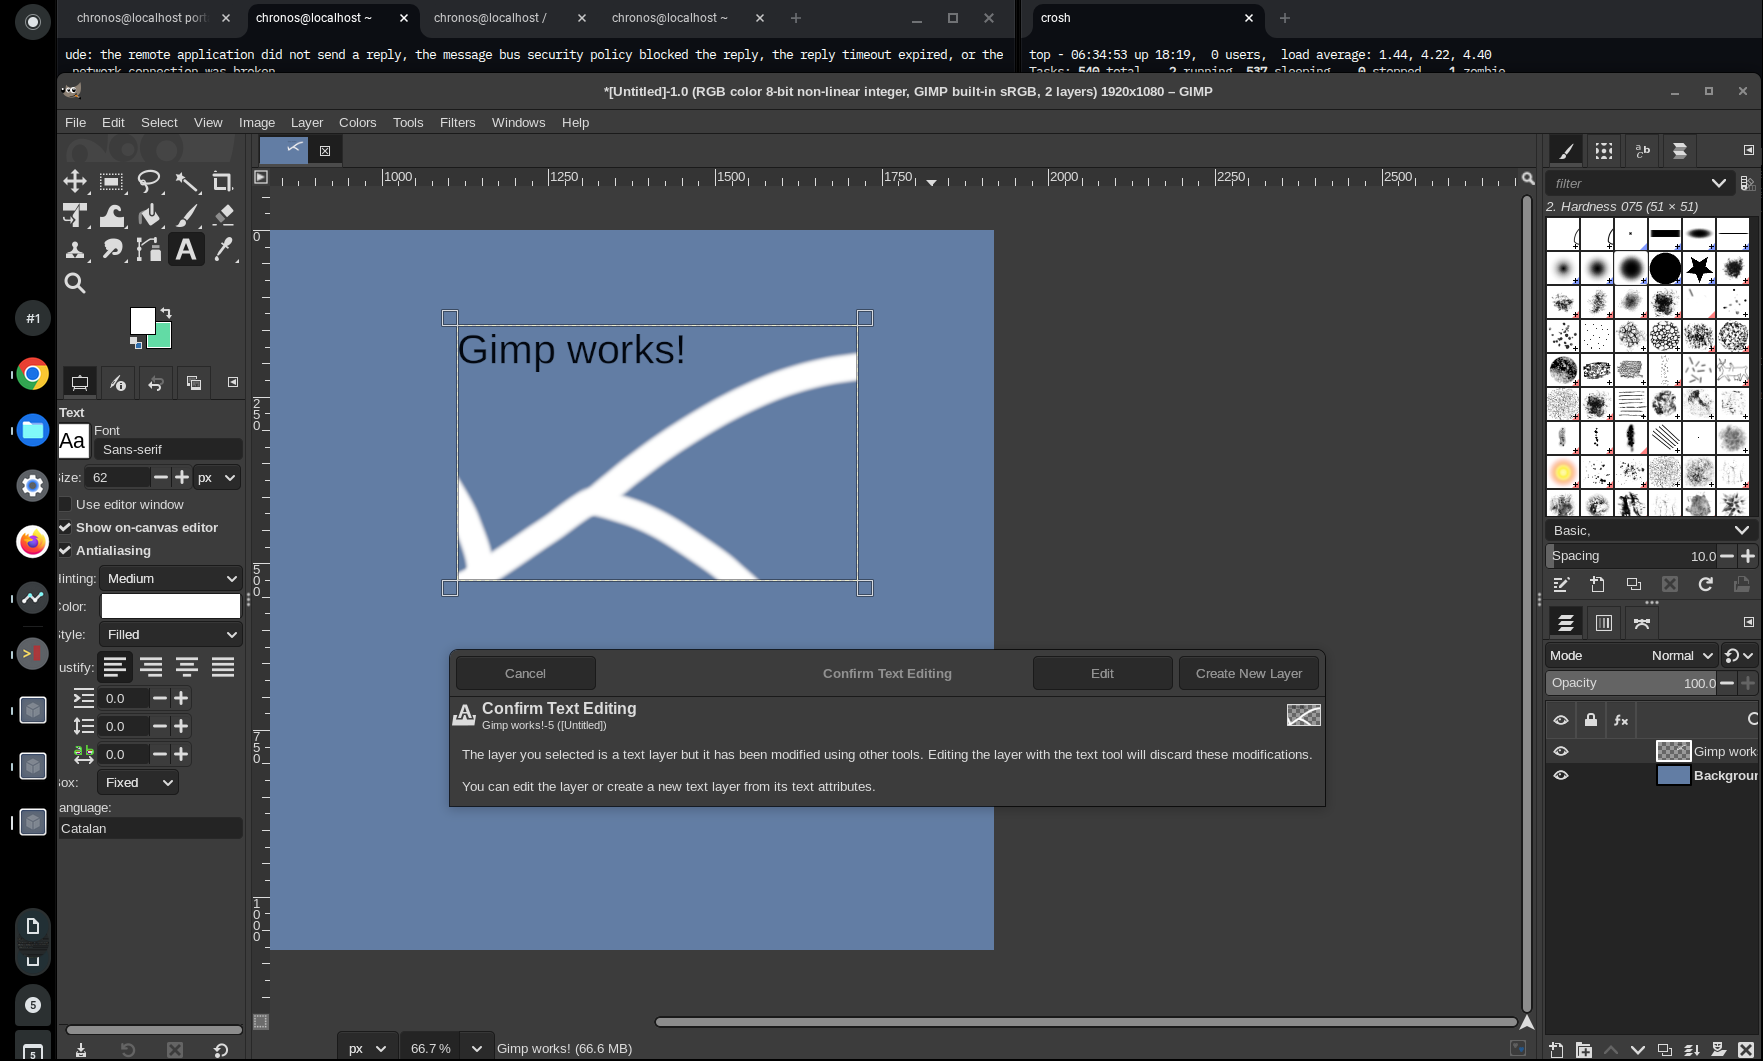Select the Smudge tool

click(112, 250)
